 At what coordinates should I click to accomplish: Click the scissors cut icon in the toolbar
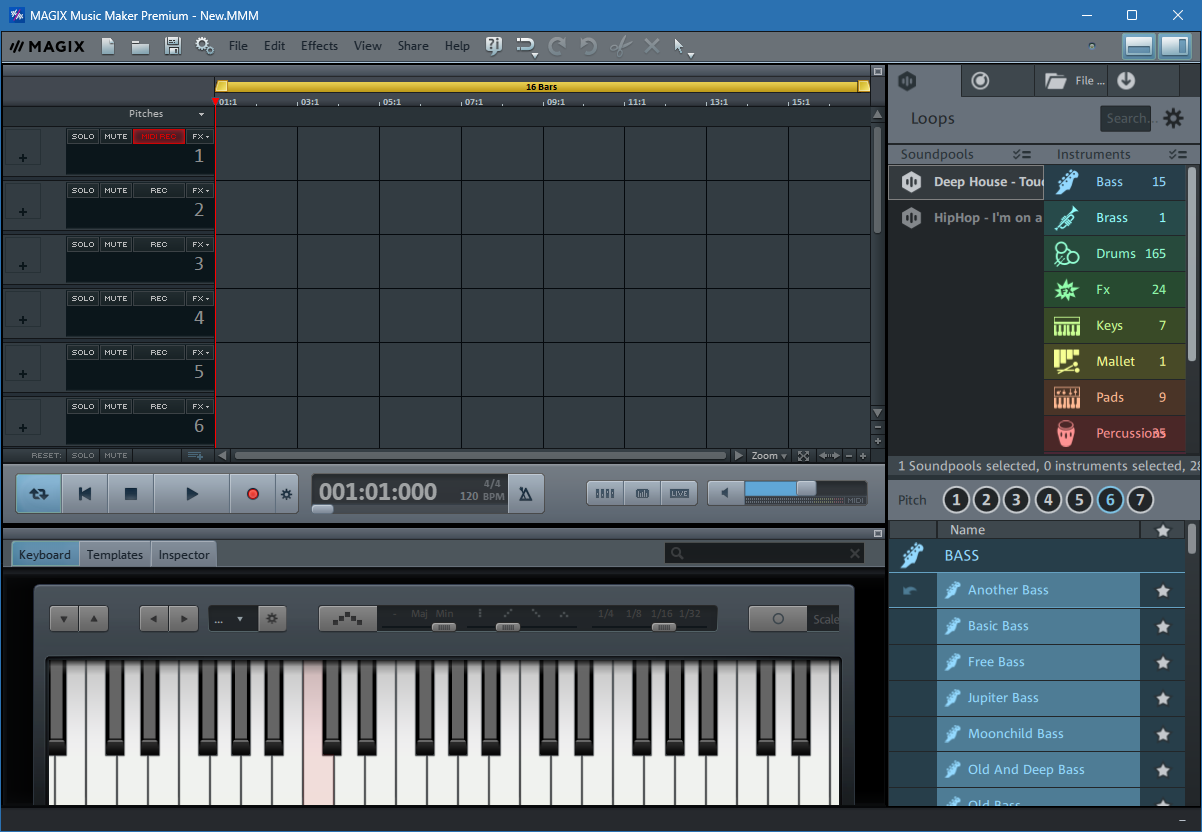(620, 46)
